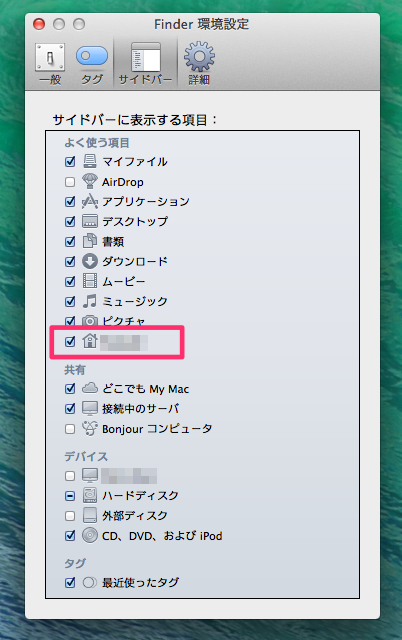Click the home folder house icon
The height and width of the screenshot is (640, 402).
tap(90, 341)
